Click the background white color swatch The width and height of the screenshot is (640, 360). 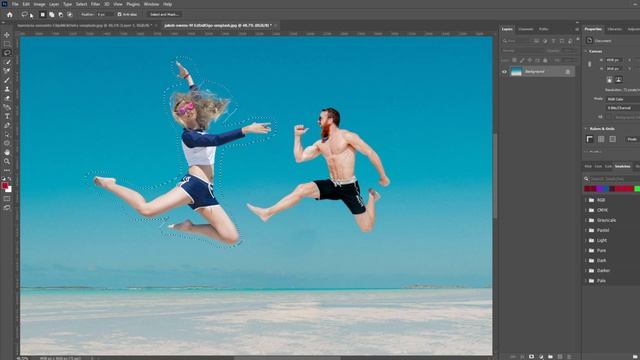click(x=9, y=190)
